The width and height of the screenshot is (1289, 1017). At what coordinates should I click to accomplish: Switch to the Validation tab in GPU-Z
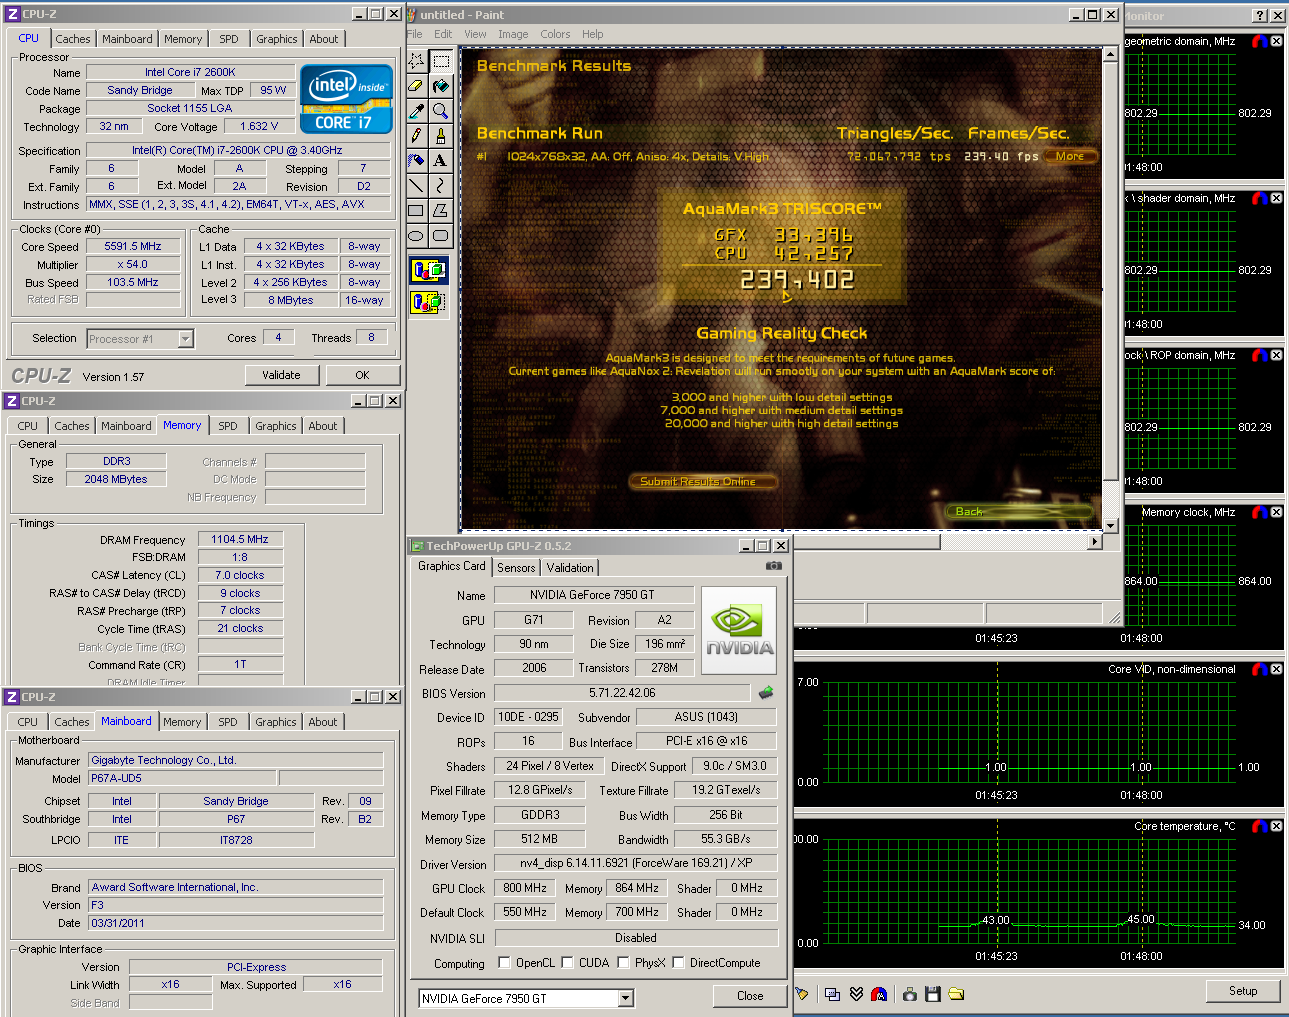570,568
